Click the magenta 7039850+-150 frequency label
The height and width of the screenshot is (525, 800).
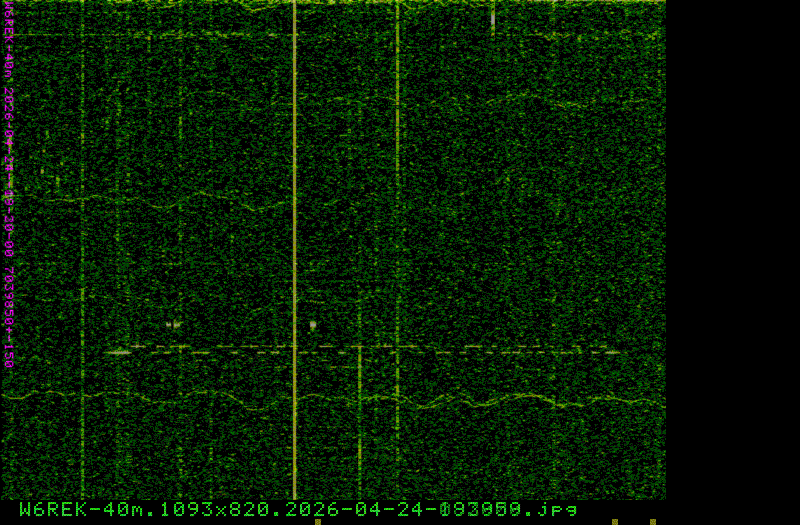[9, 317]
